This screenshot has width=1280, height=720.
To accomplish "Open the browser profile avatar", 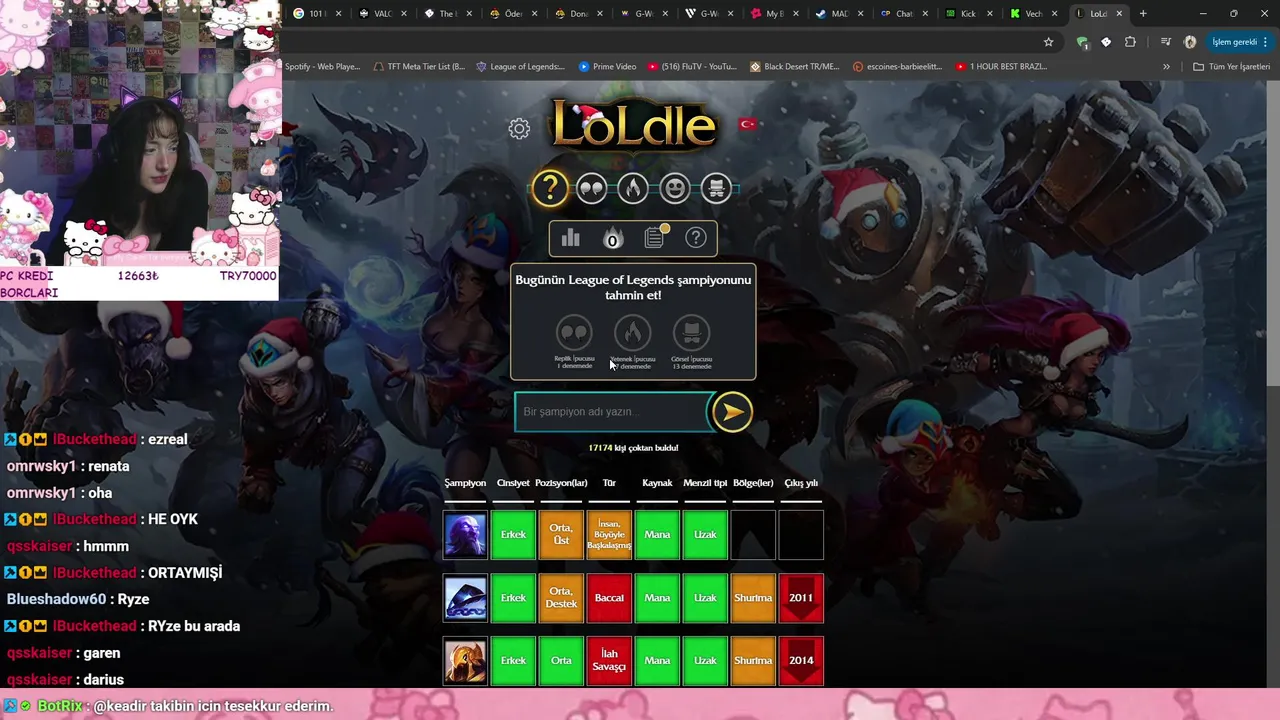I will click(1190, 42).
